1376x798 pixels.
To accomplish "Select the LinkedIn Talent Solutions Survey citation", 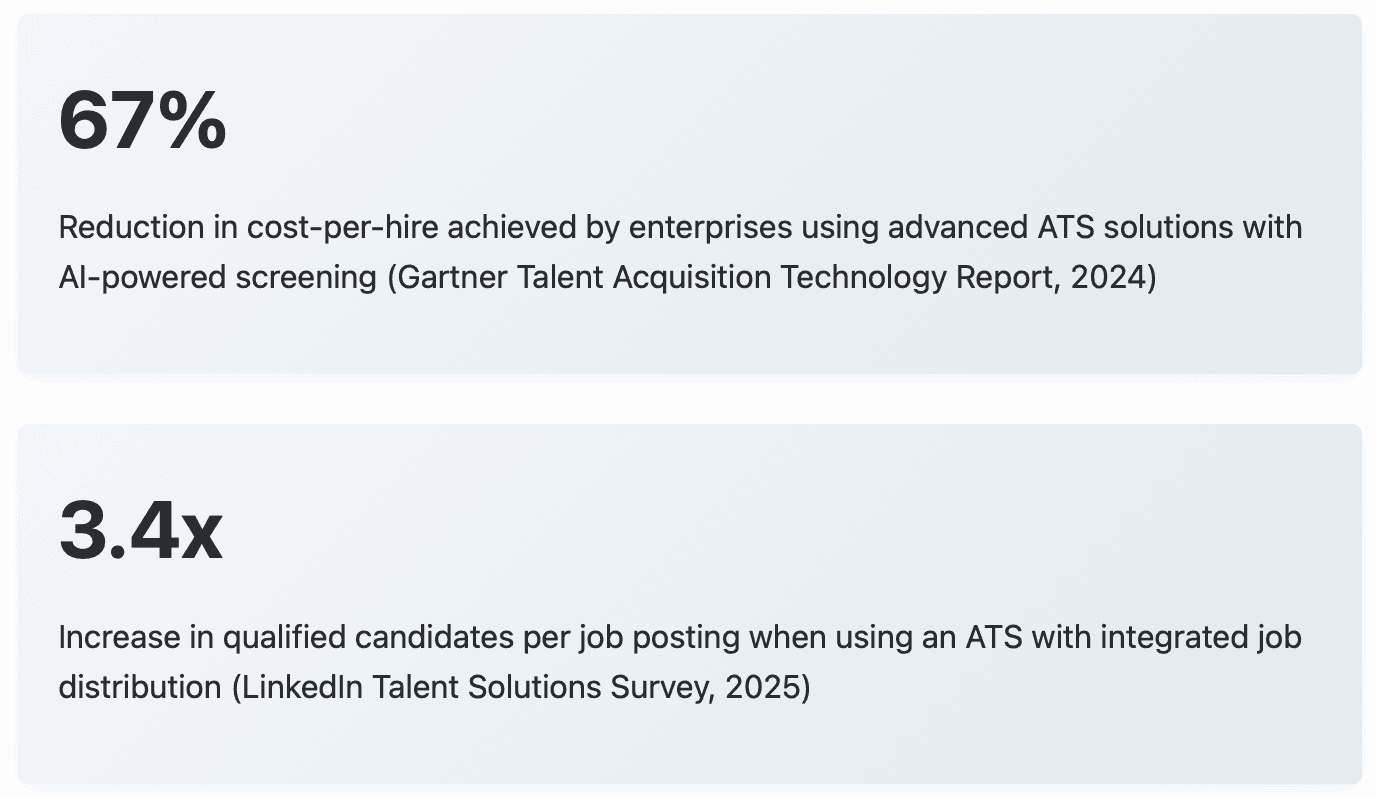I will pyautogui.click(x=520, y=687).
